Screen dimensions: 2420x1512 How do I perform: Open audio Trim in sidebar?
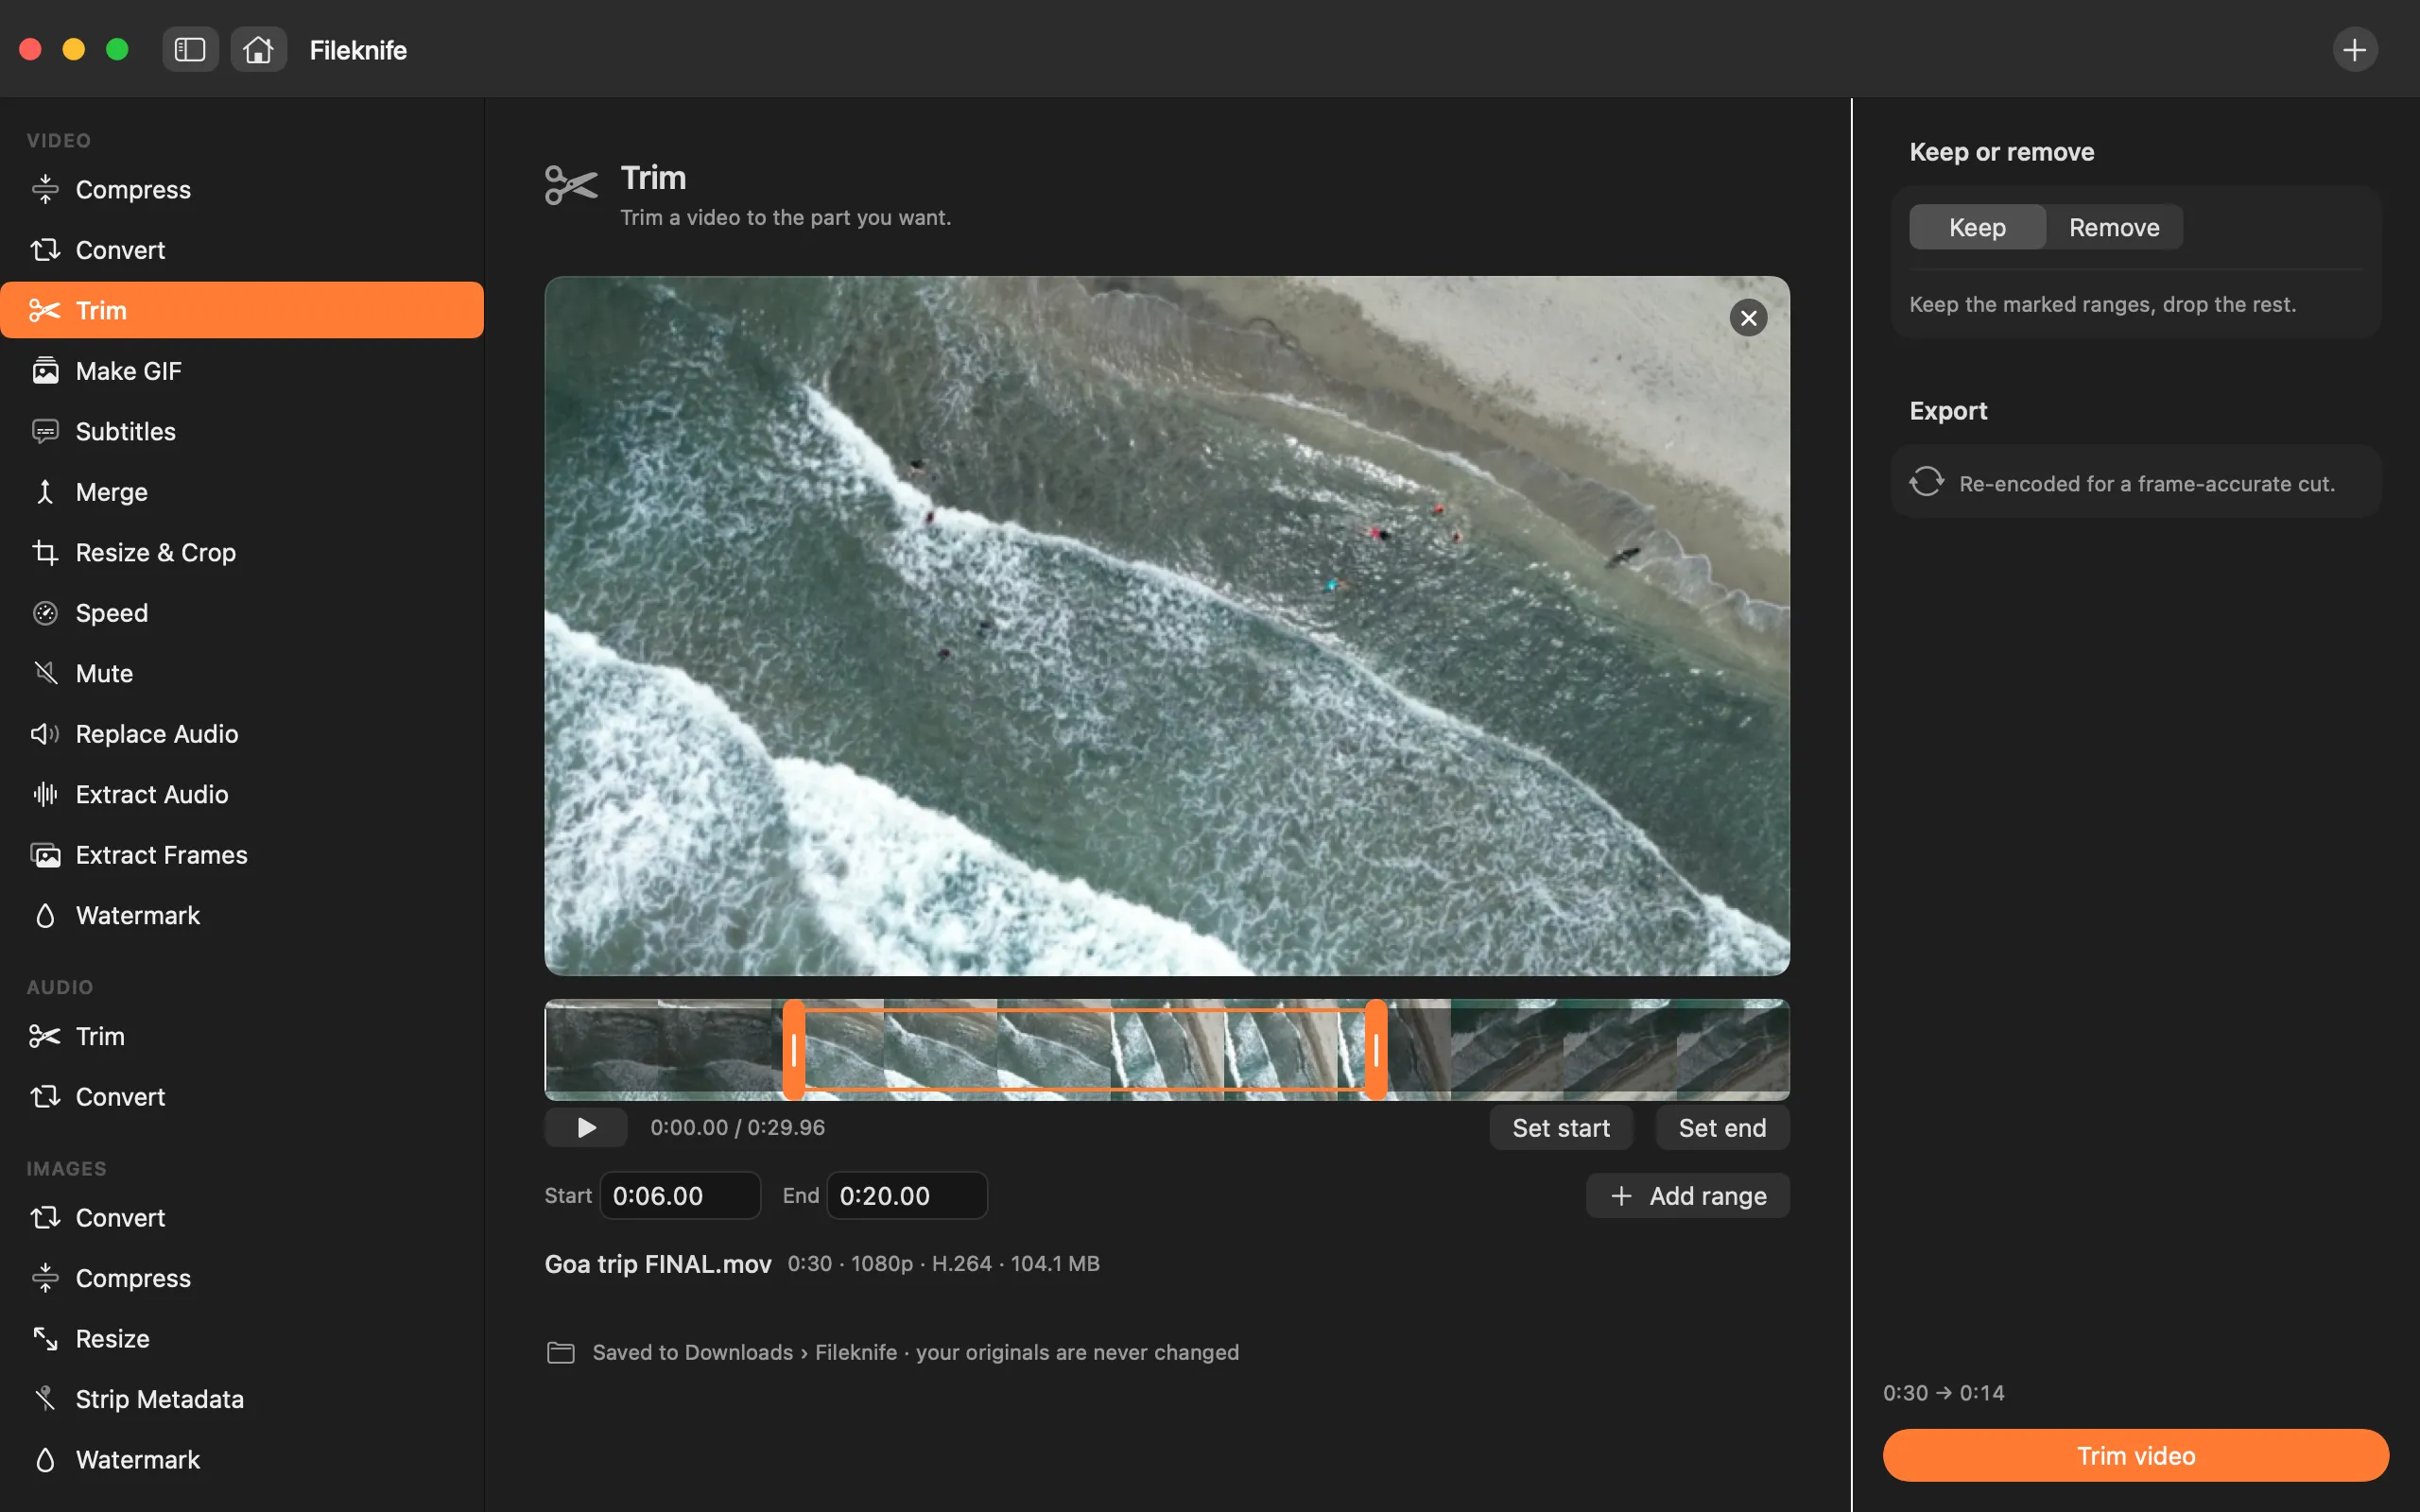(x=242, y=1036)
